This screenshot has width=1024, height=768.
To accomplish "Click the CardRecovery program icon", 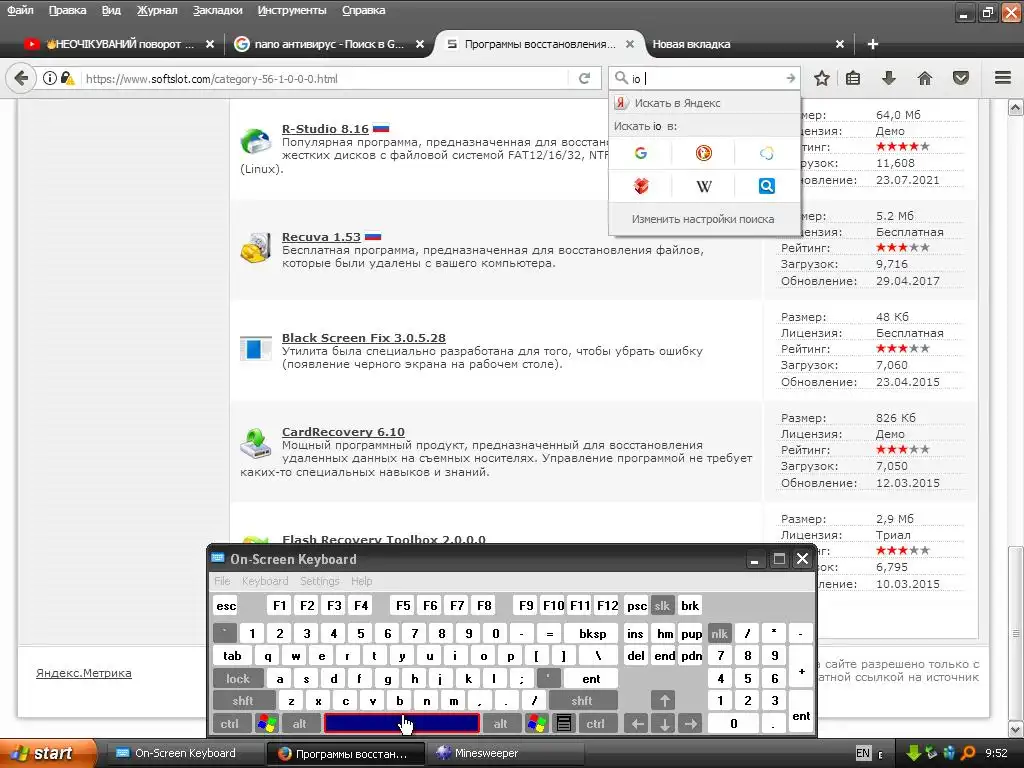I will (255, 444).
